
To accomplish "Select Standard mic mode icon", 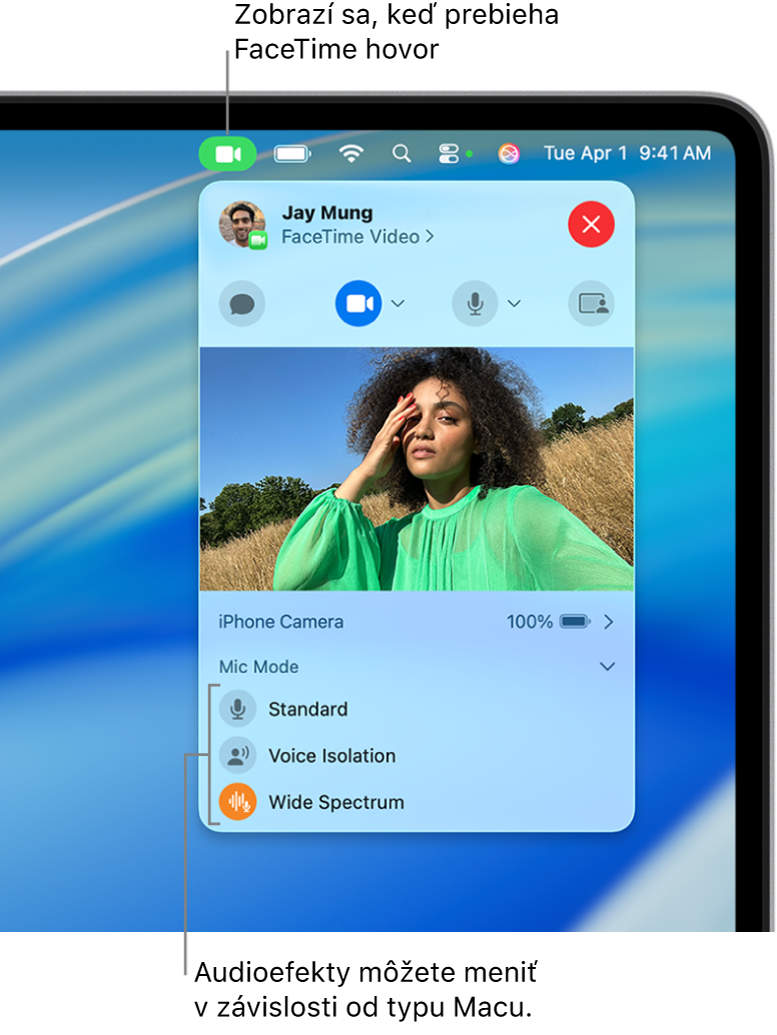I will [x=238, y=709].
